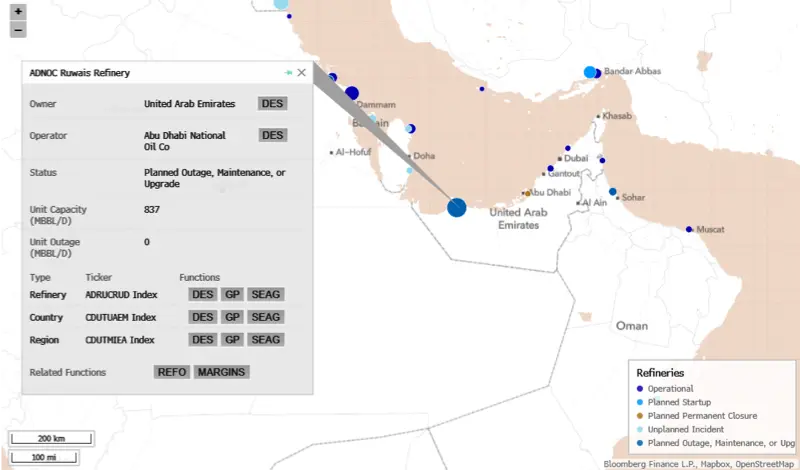
Task: Select the light blue Bandar Abbas marker
Action: click(590, 72)
